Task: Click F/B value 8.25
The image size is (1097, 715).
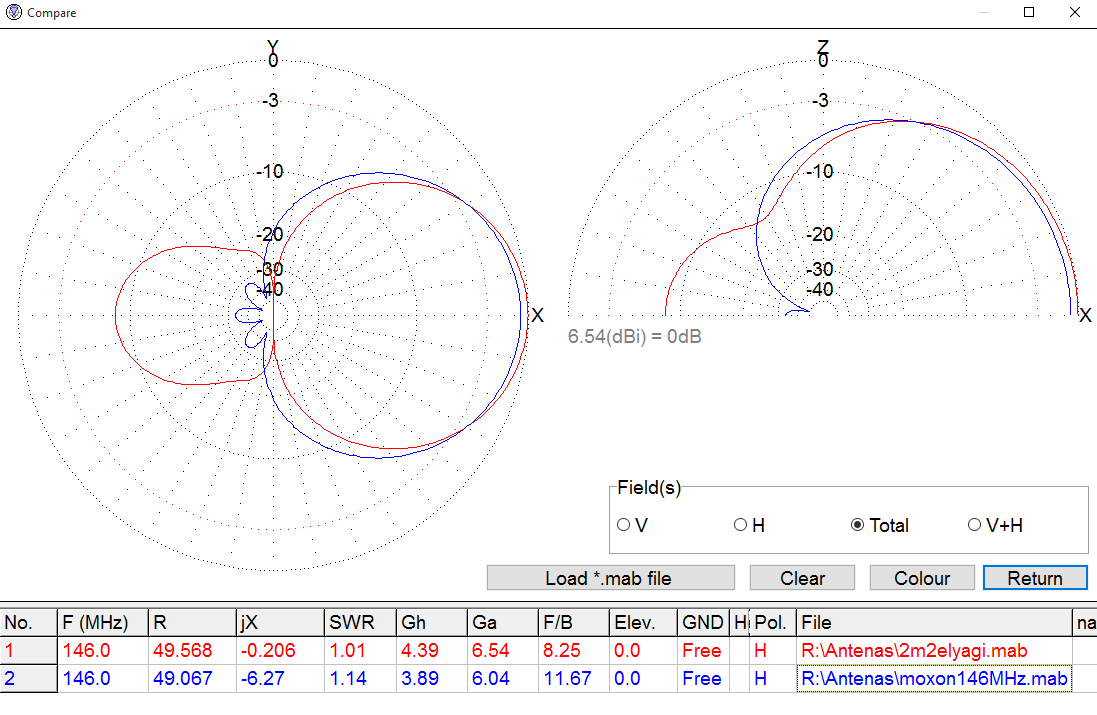Action: [574, 651]
